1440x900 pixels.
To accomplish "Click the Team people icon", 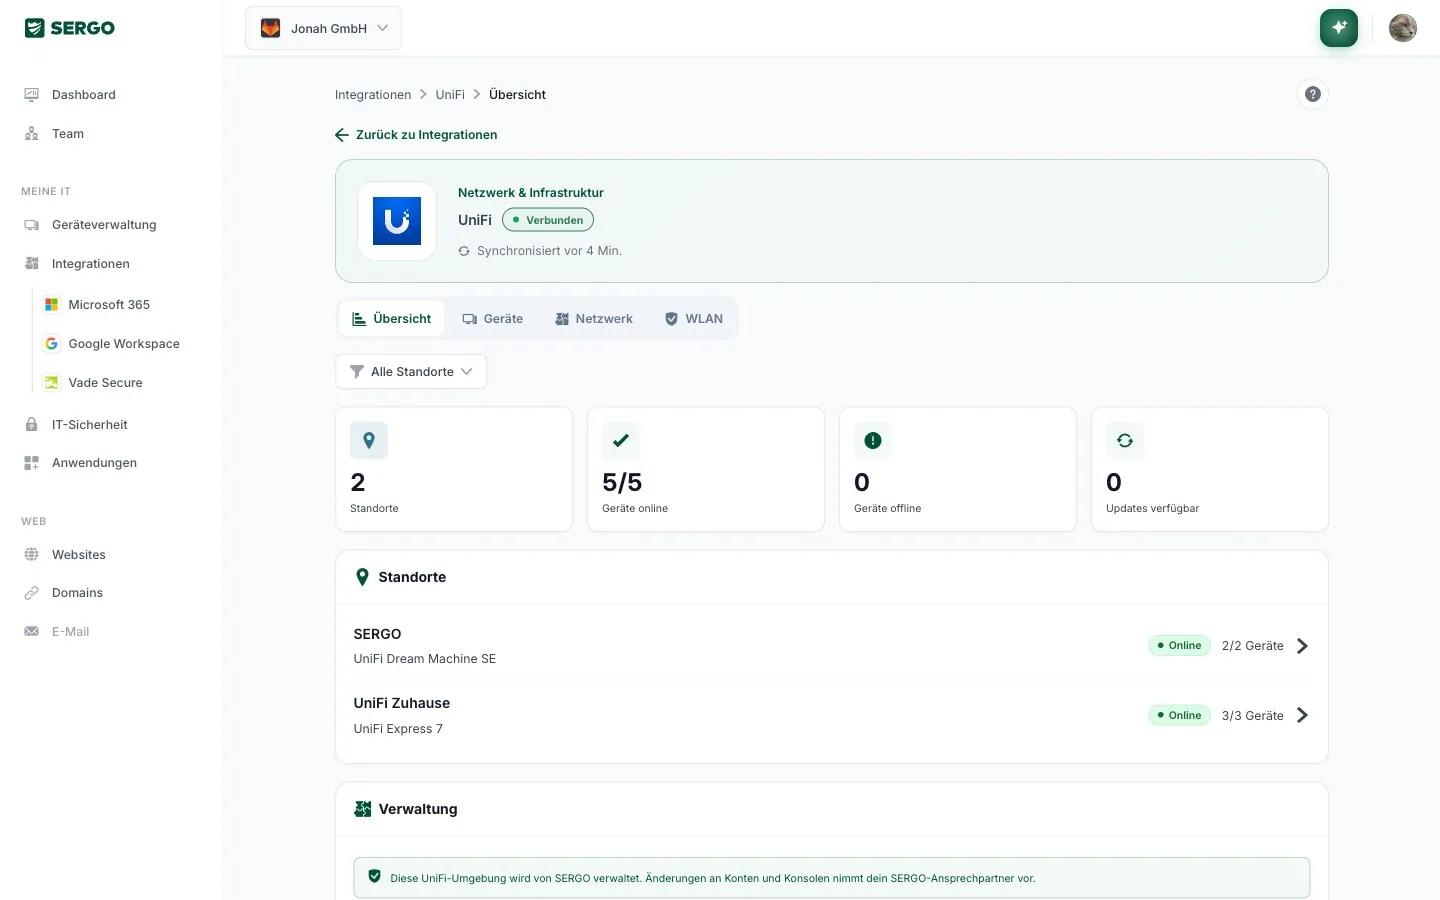I will tap(31, 134).
